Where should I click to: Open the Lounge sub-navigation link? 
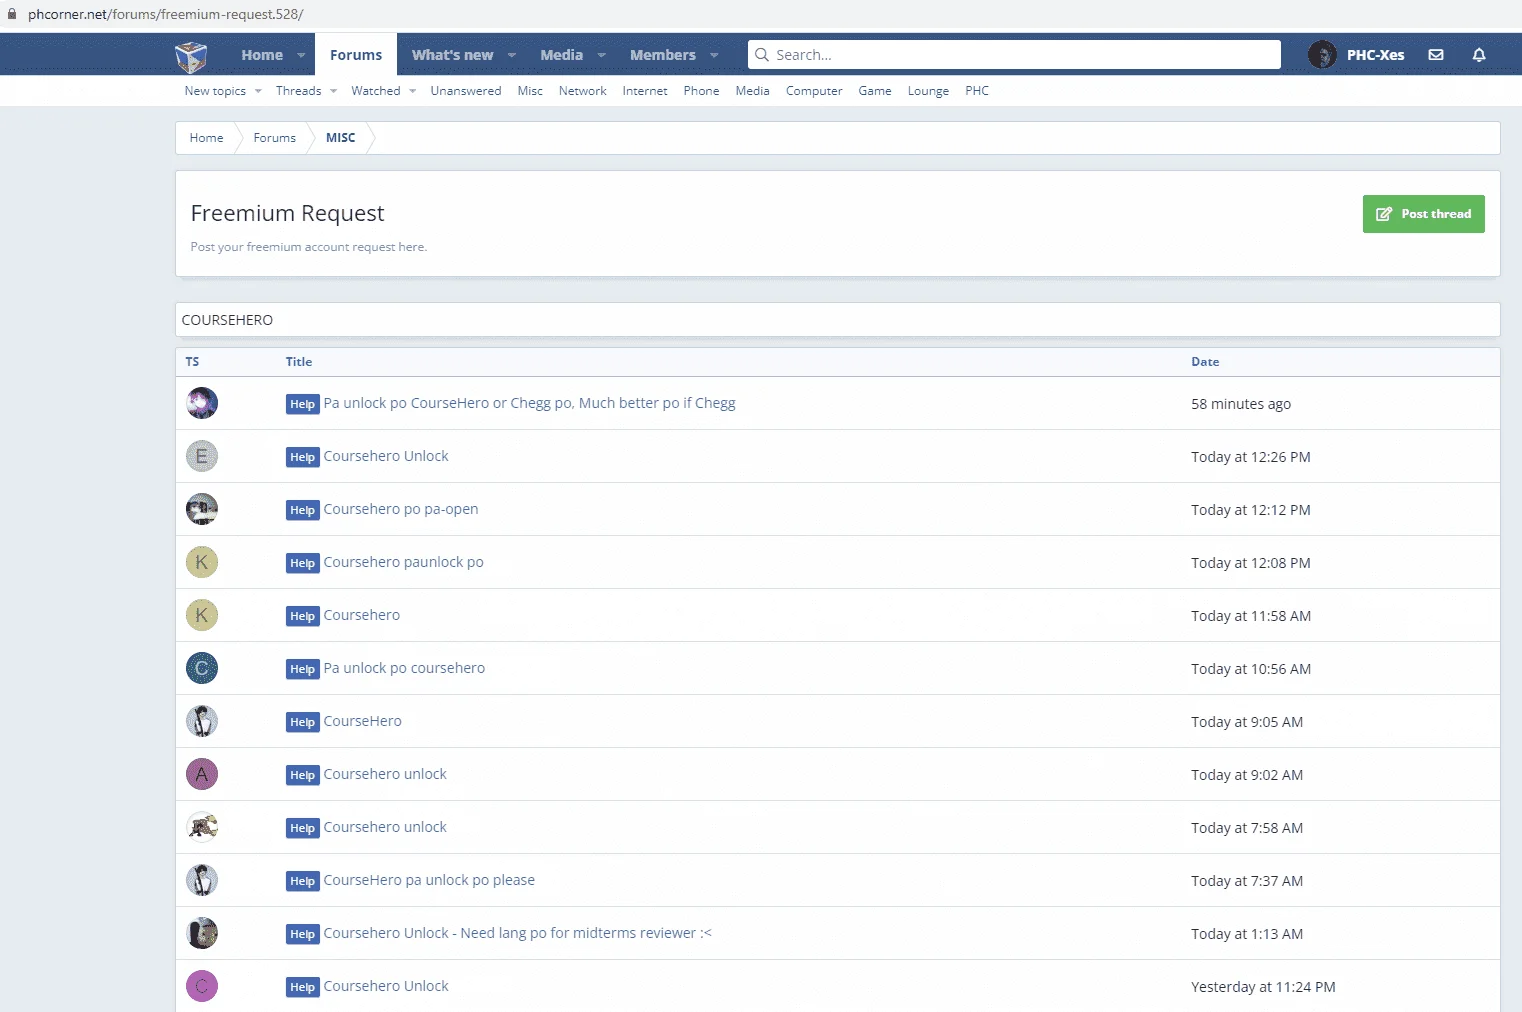tap(928, 91)
